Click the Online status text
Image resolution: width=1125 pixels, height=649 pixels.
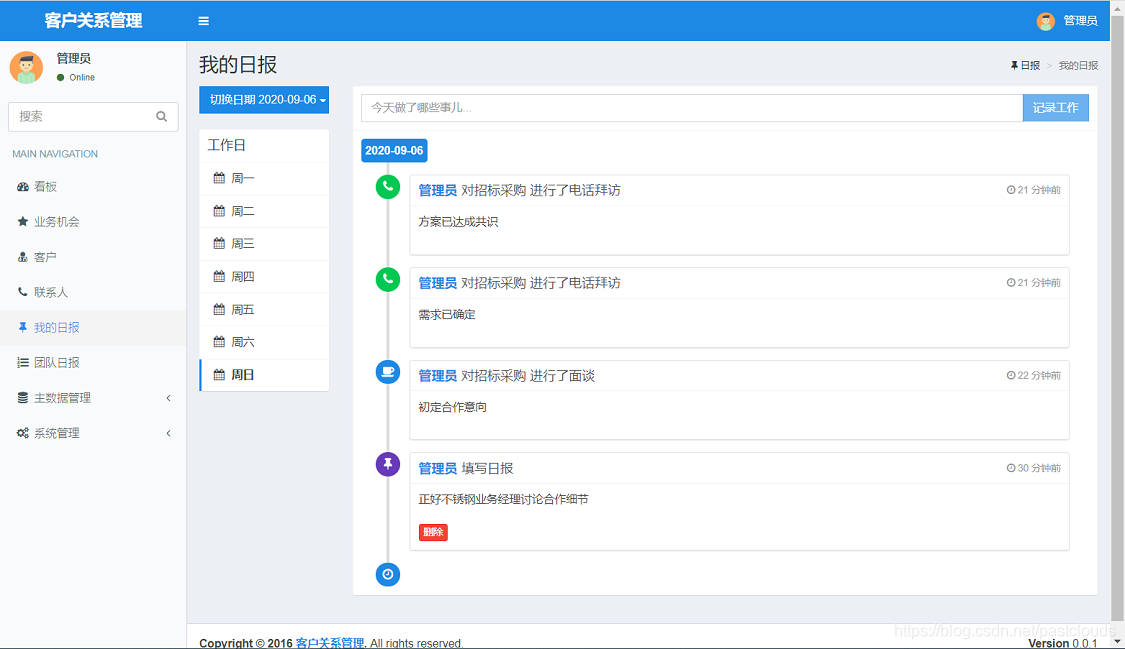82,77
